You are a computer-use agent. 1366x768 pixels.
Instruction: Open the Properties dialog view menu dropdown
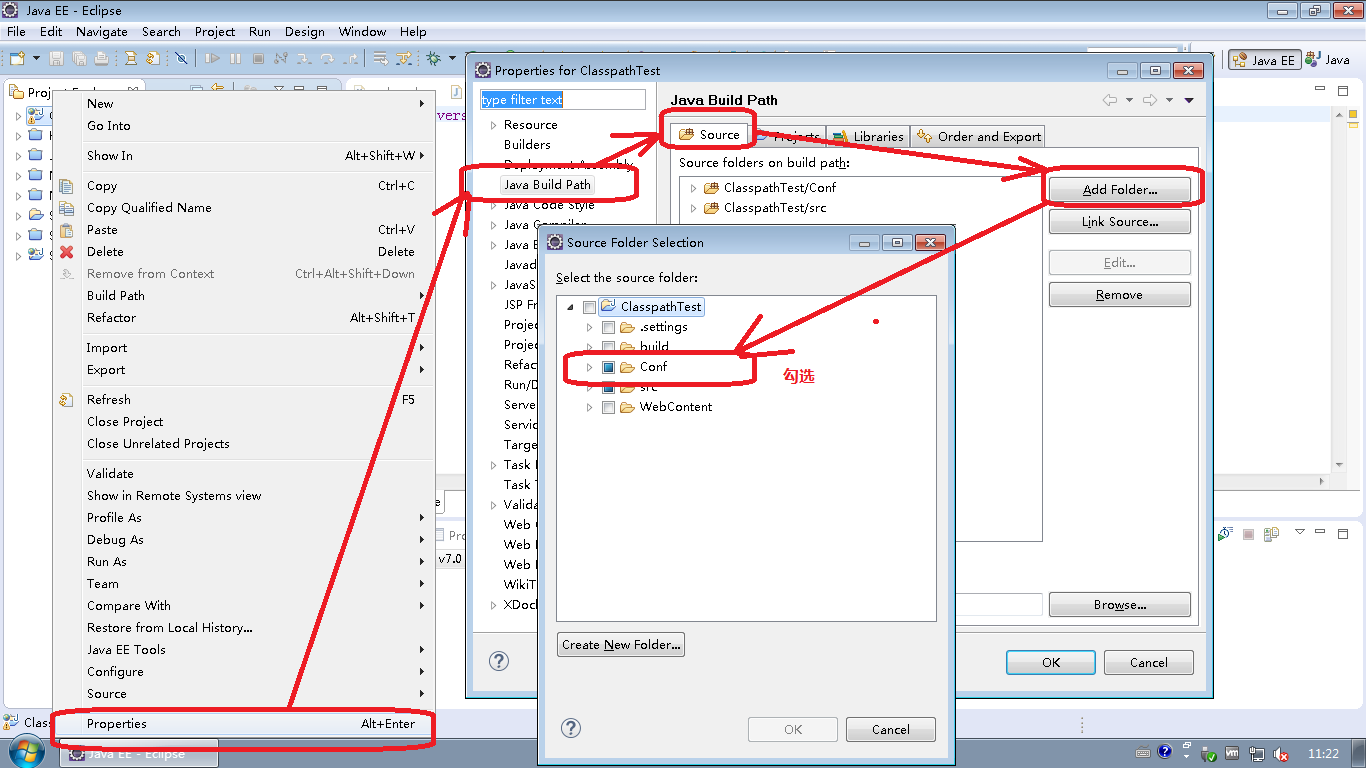click(x=1189, y=100)
